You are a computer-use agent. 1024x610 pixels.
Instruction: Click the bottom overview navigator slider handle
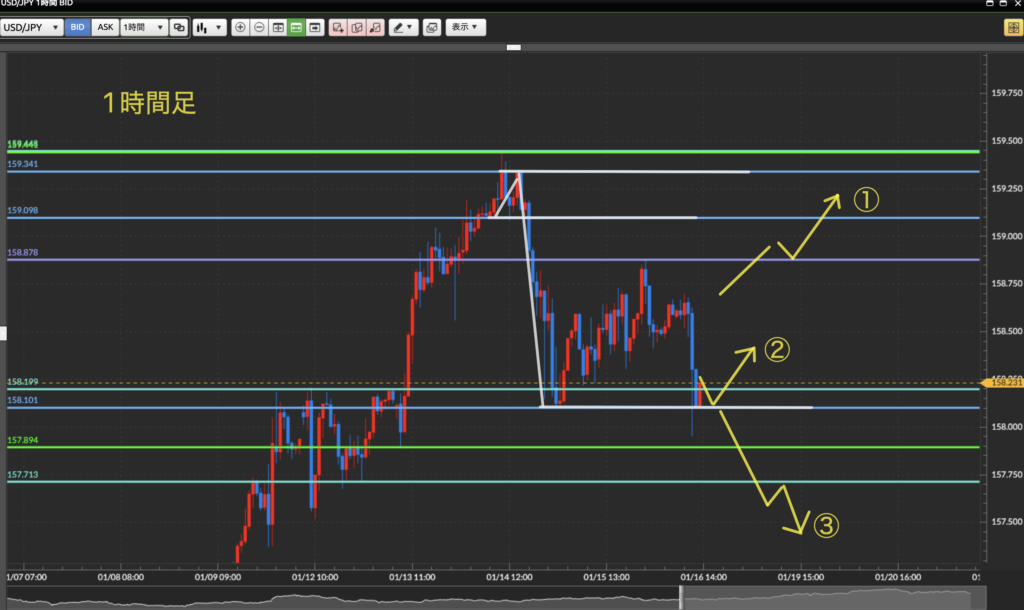tap(681, 597)
